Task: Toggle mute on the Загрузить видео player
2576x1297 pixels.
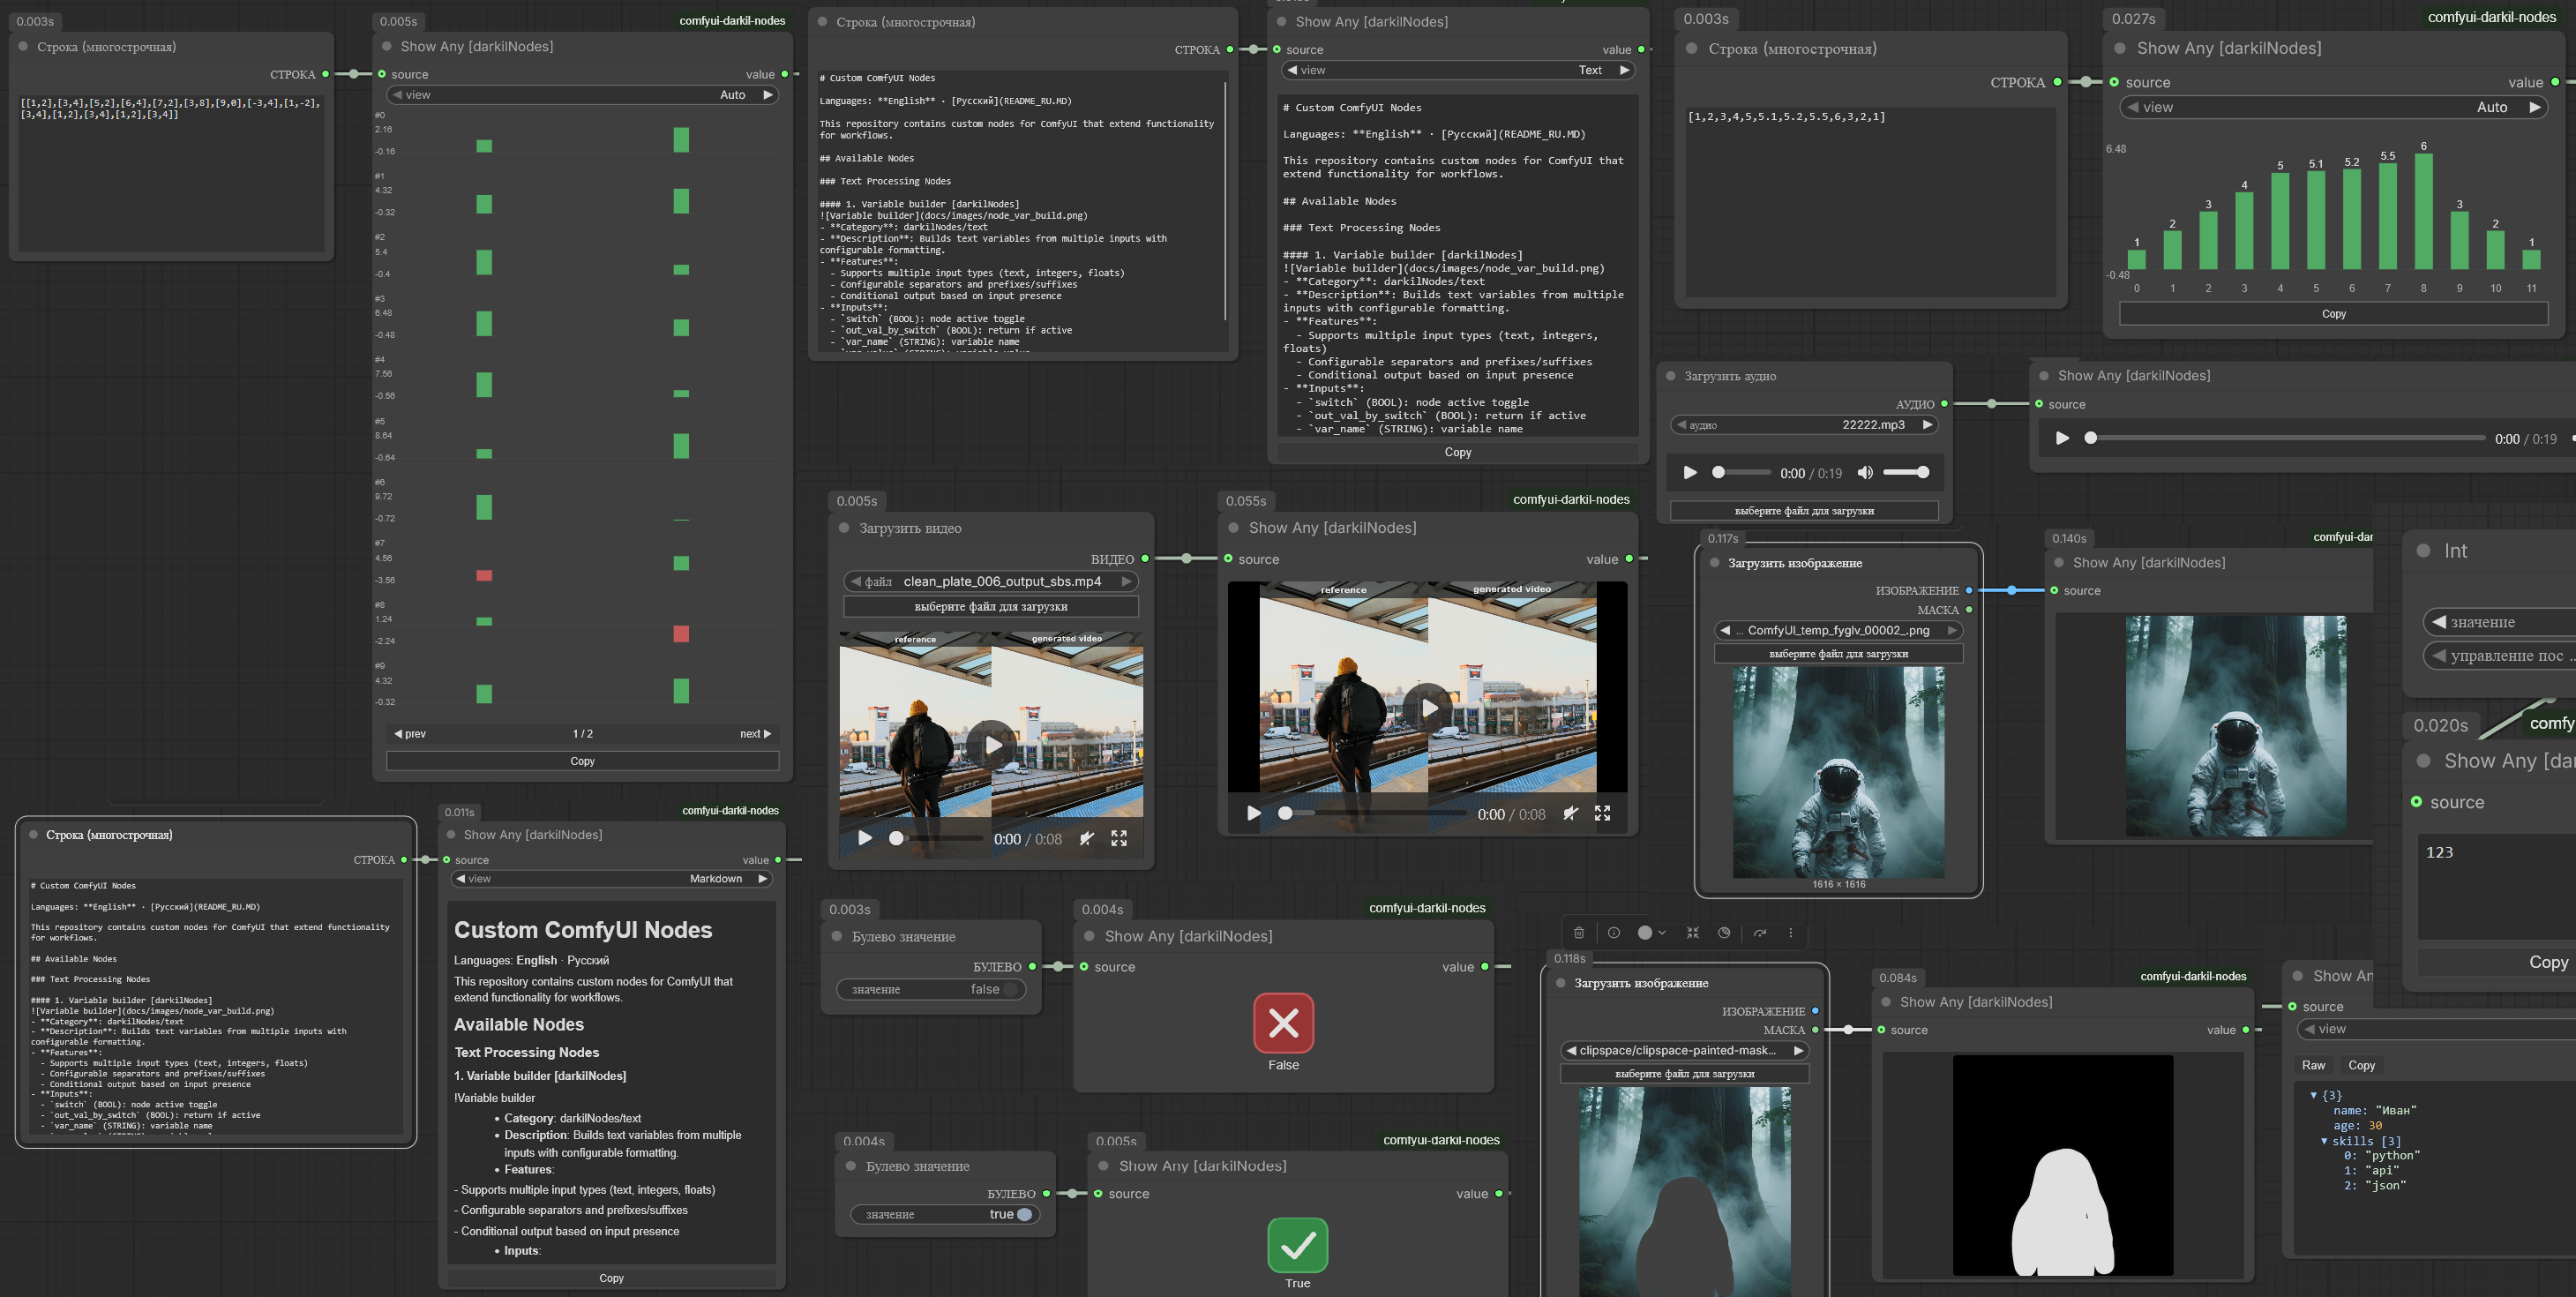Action: click(1086, 838)
